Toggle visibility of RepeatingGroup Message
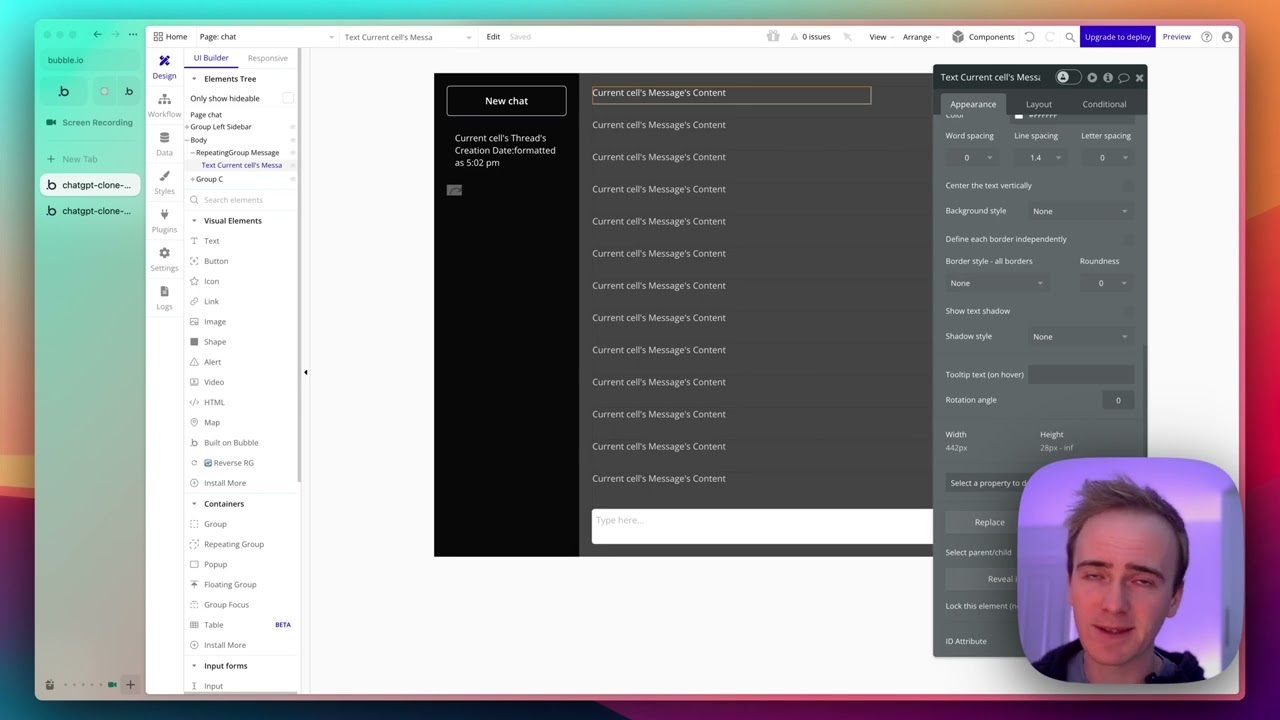This screenshot has height=720, width=1280. tap(292, 153)
